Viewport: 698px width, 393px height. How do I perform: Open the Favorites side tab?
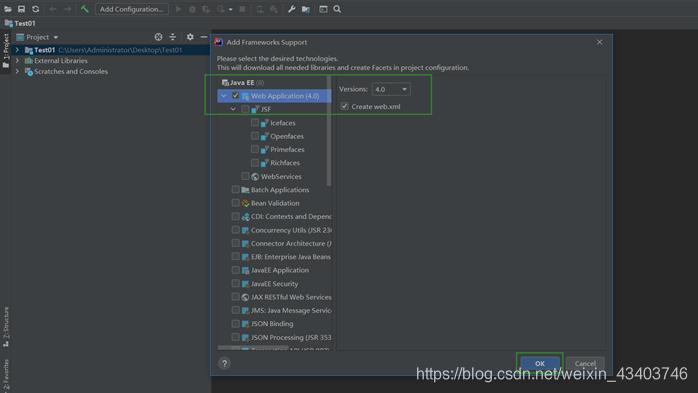[6, 375]
